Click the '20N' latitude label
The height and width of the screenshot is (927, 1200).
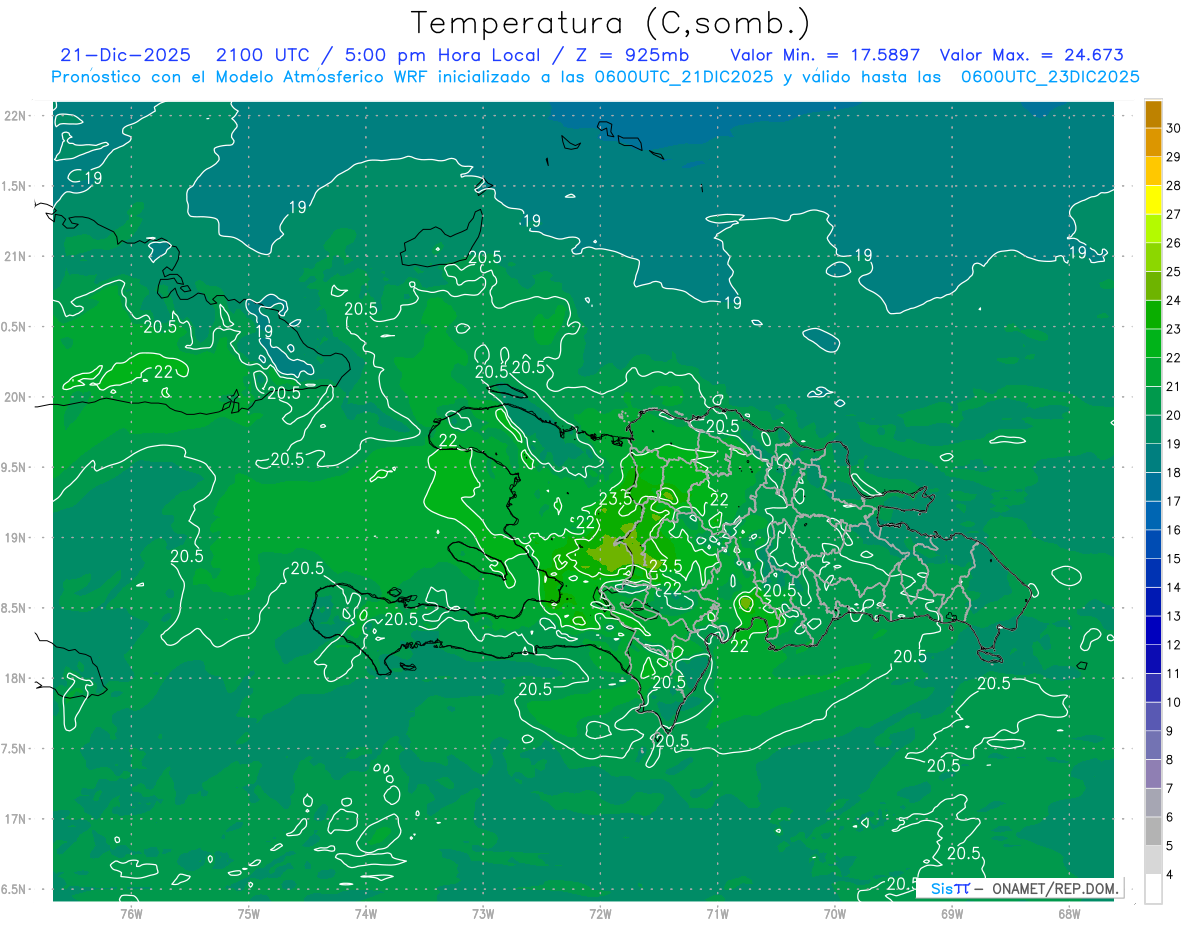click(13, 397)
